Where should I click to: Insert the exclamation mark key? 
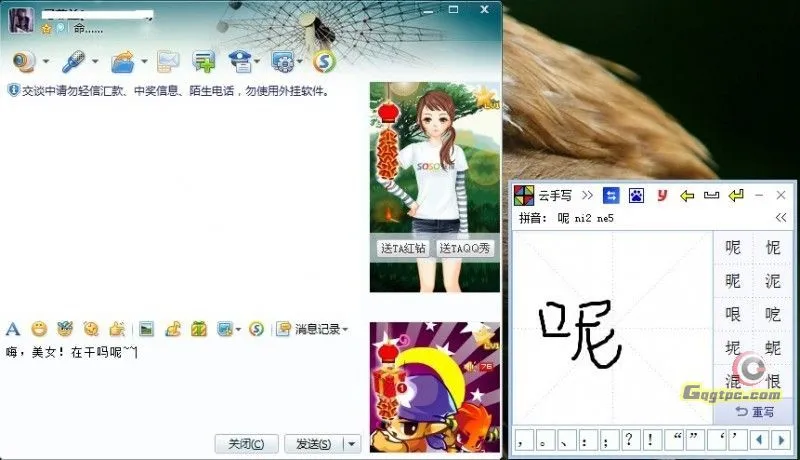coord(651,440)
